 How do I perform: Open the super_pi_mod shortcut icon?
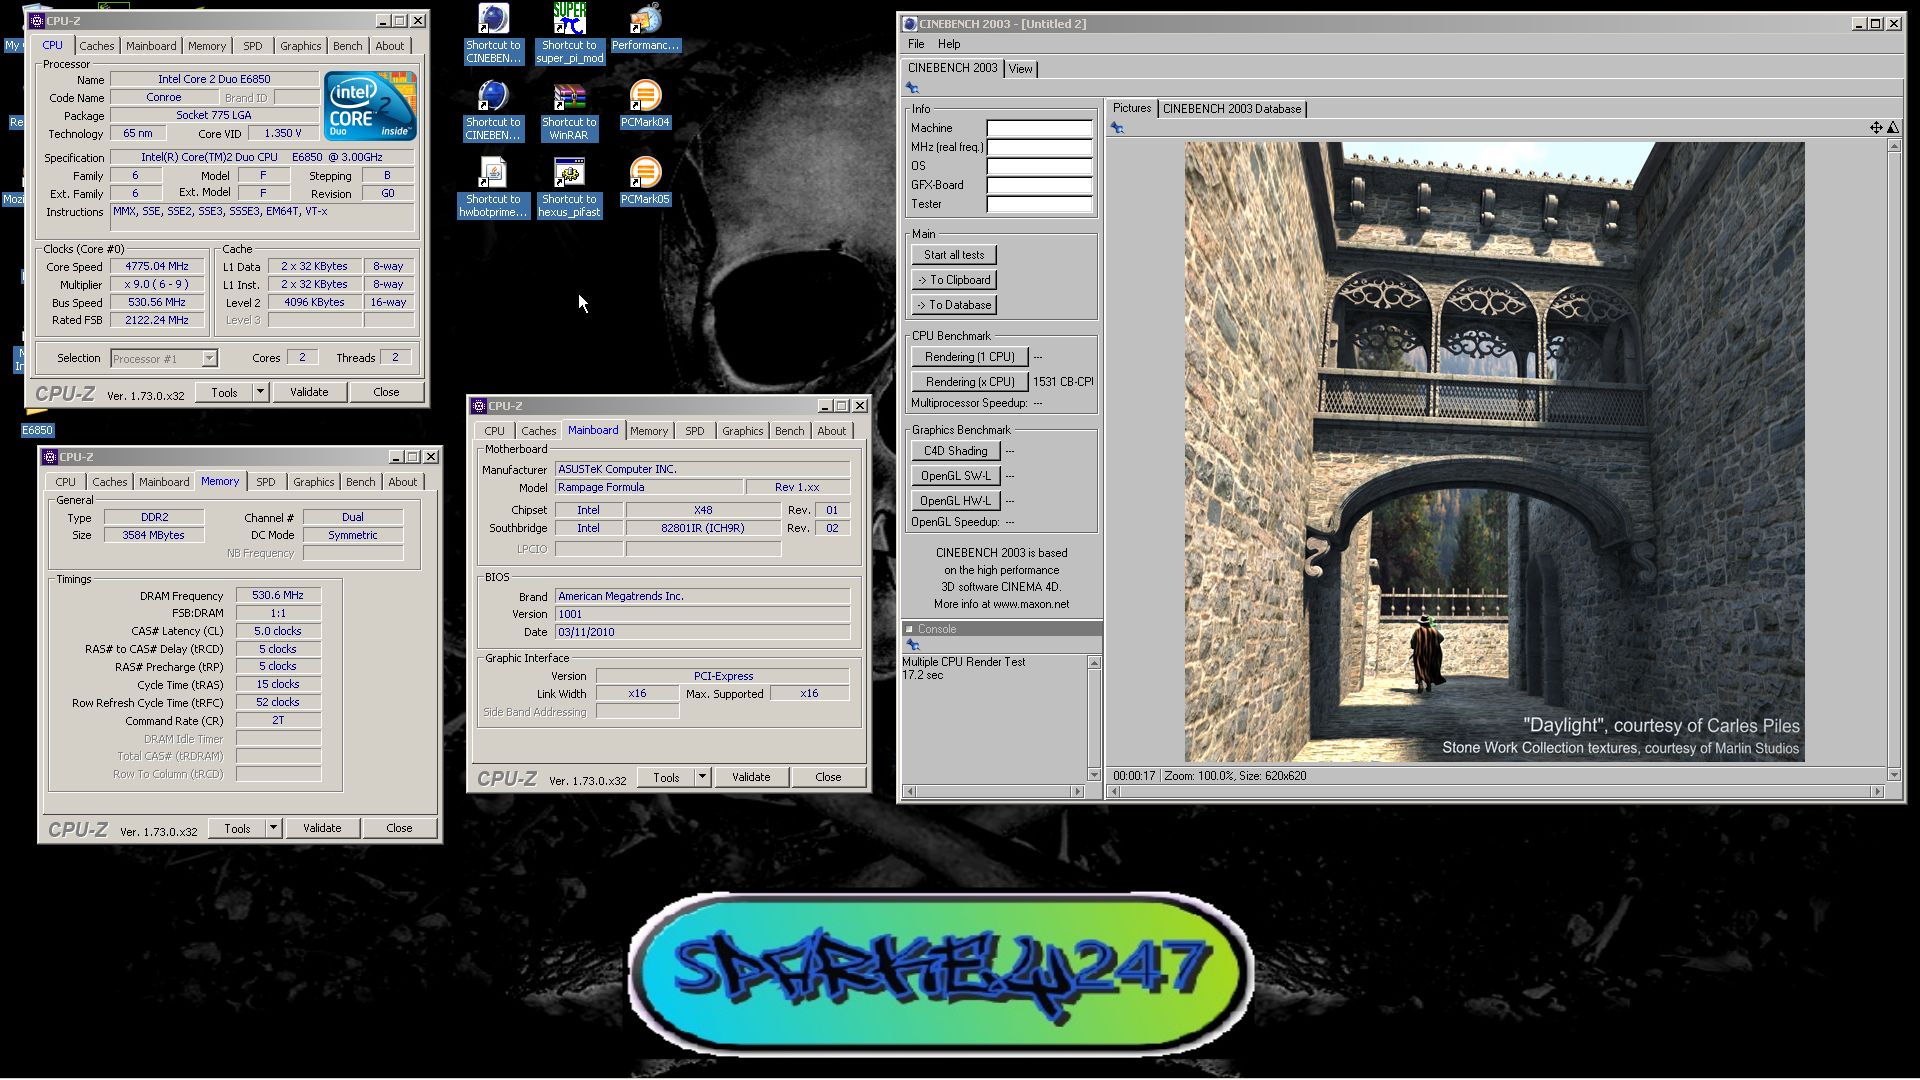(x=569, y=33)
